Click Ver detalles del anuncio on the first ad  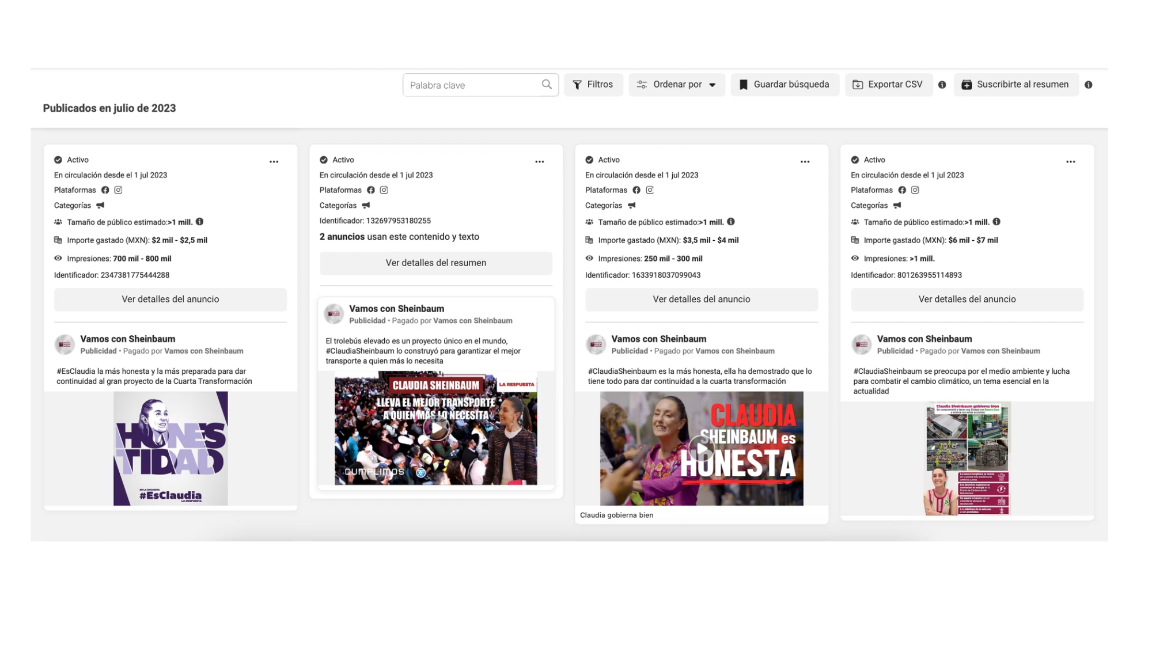pos(170,298)
